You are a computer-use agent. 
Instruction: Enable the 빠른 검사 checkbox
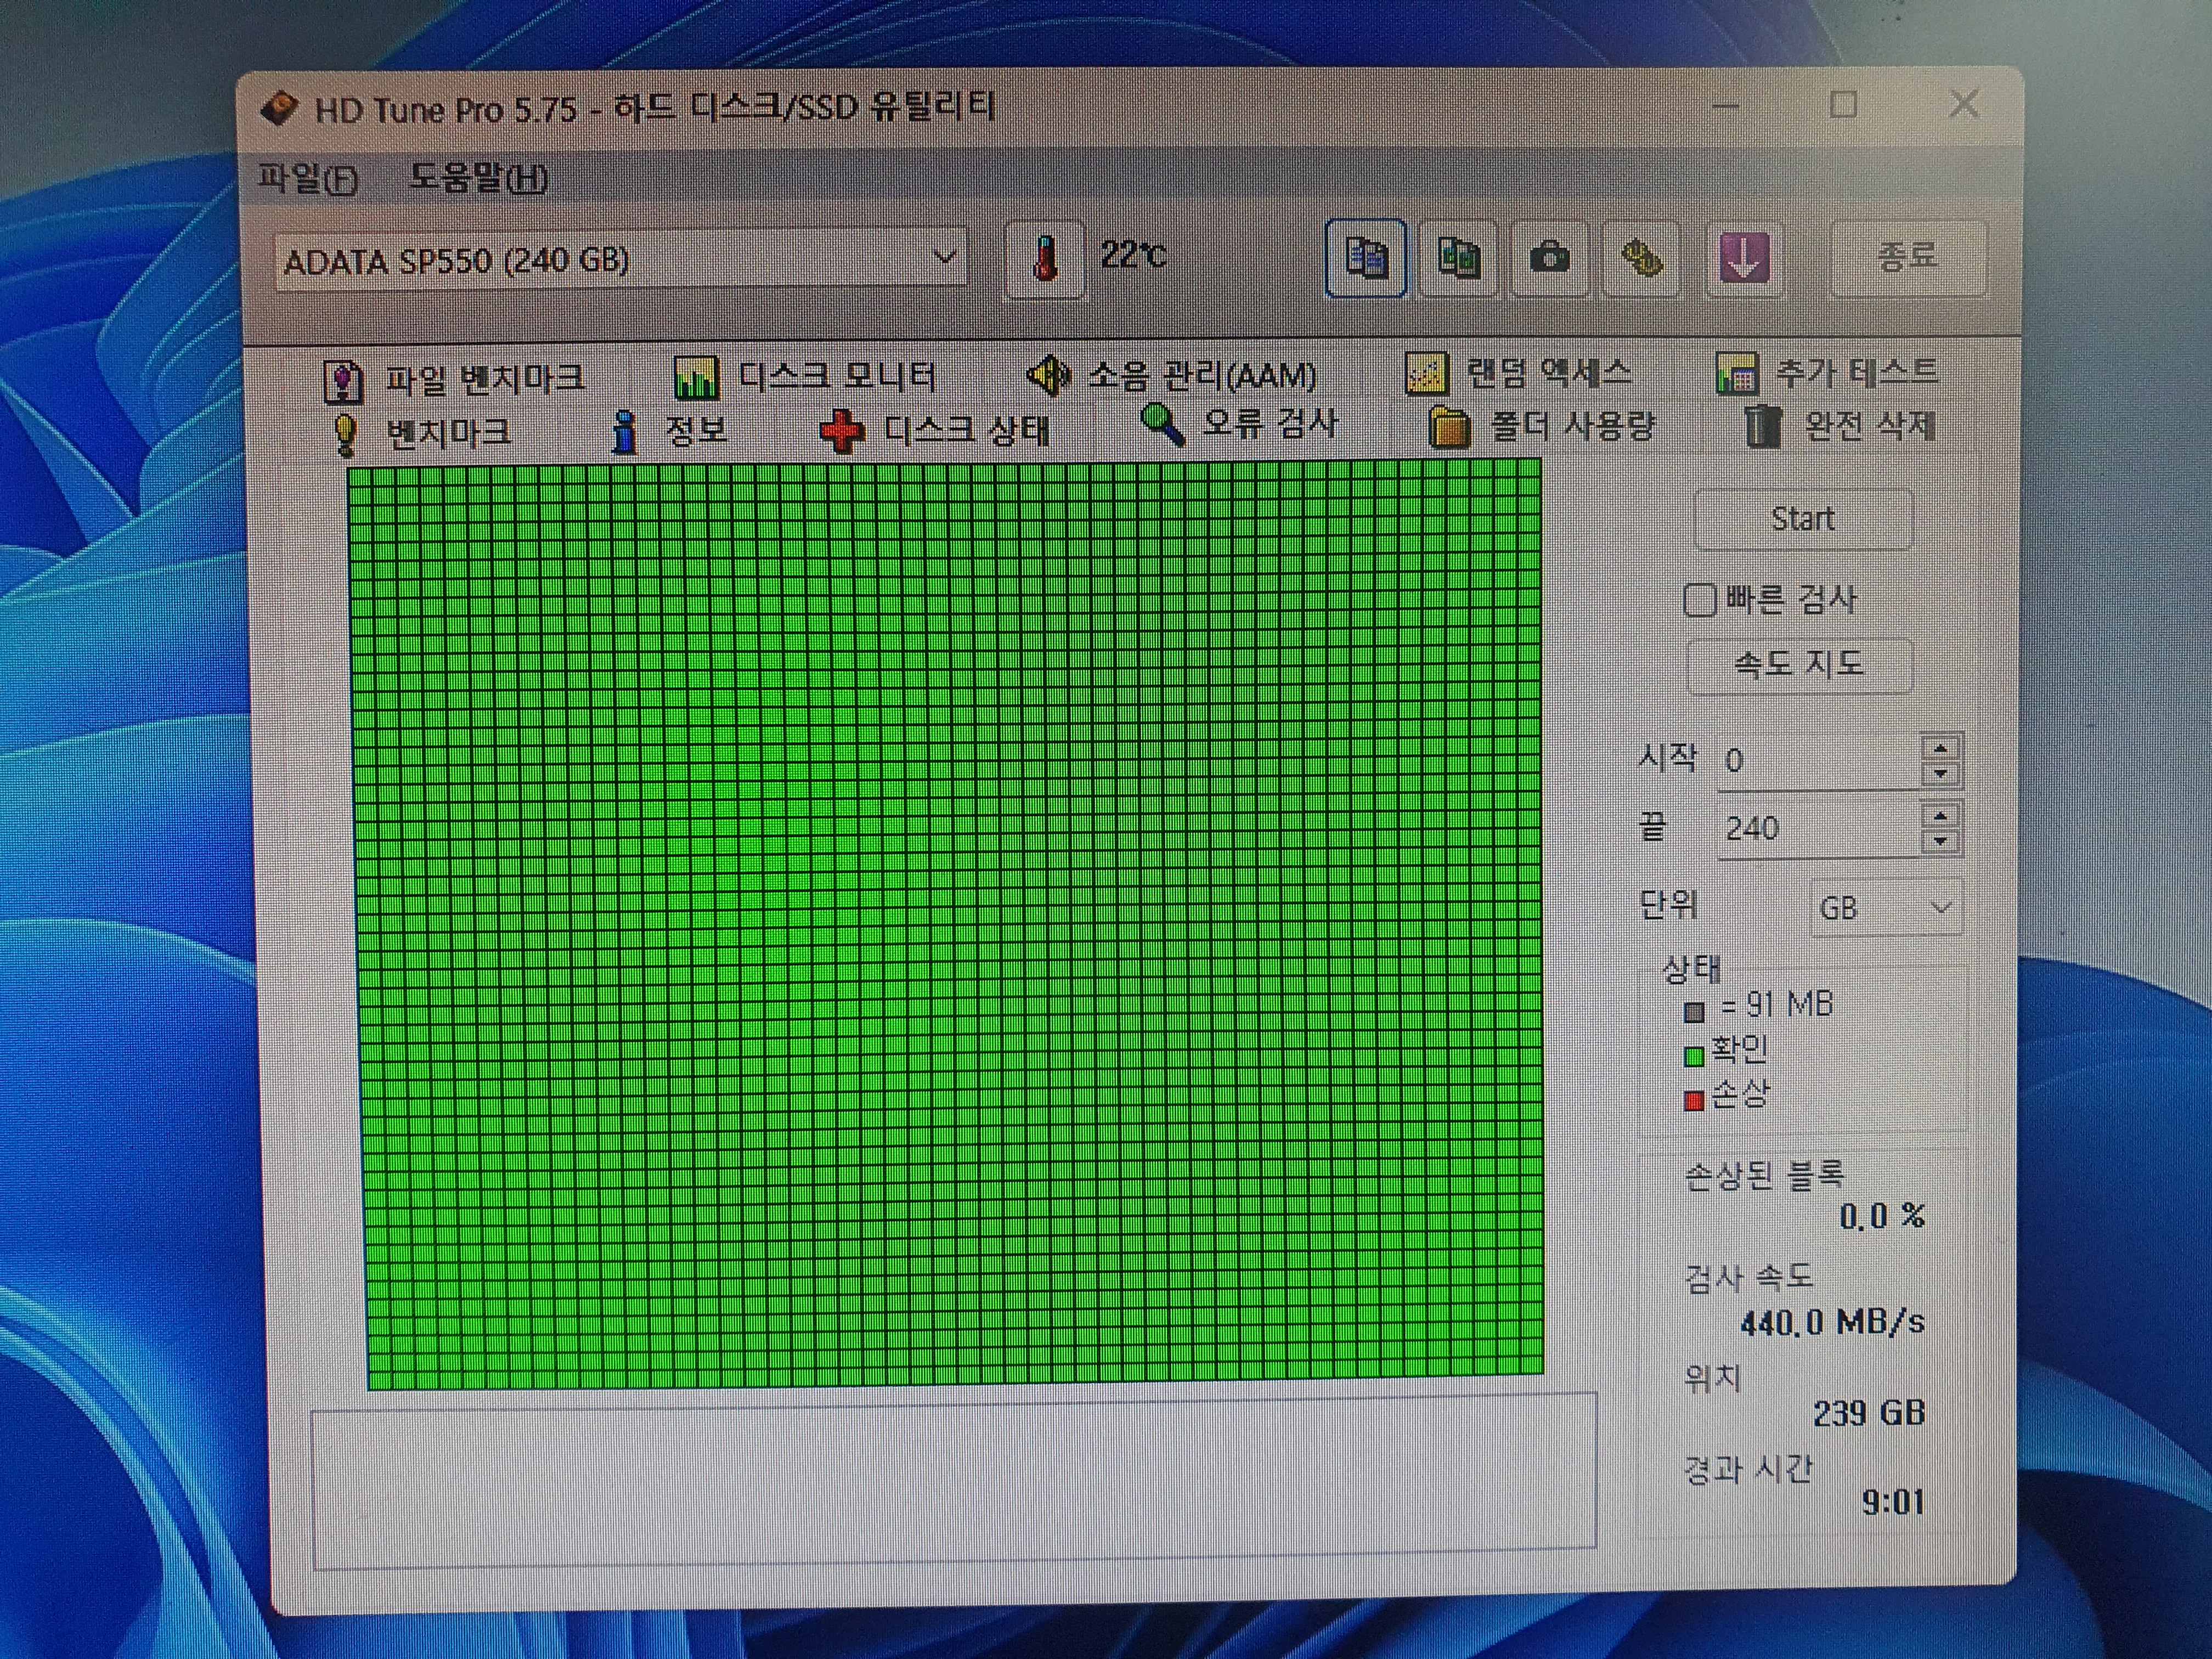[x=1700, y=600]
